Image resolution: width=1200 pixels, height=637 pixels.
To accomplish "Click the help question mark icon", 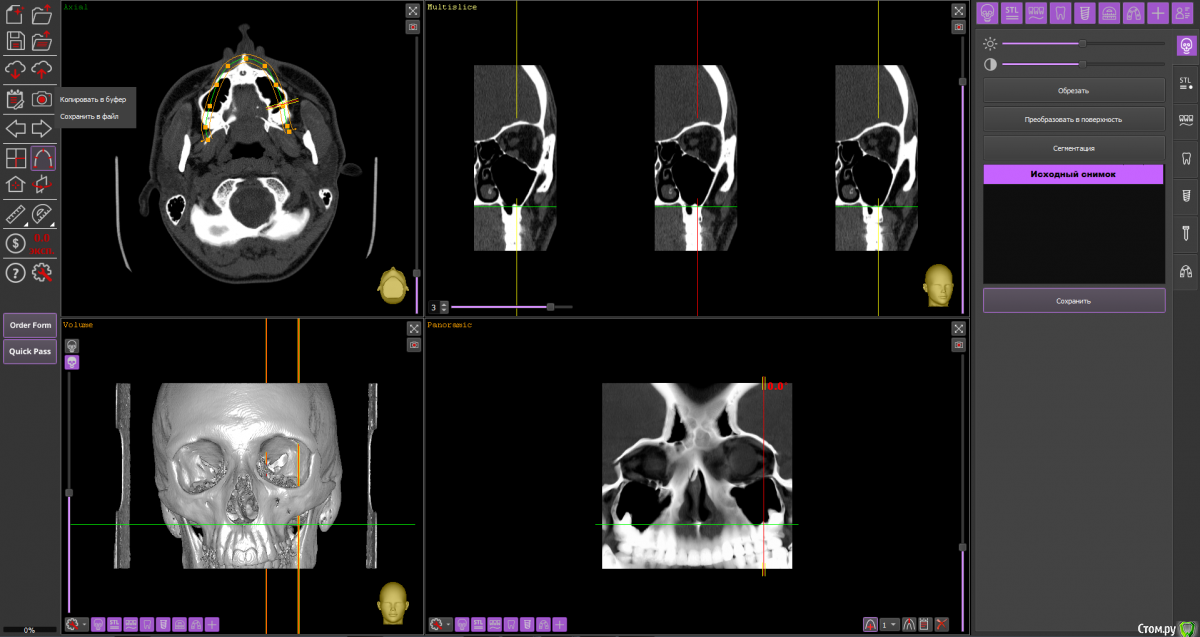I will (x=15, y=272).
